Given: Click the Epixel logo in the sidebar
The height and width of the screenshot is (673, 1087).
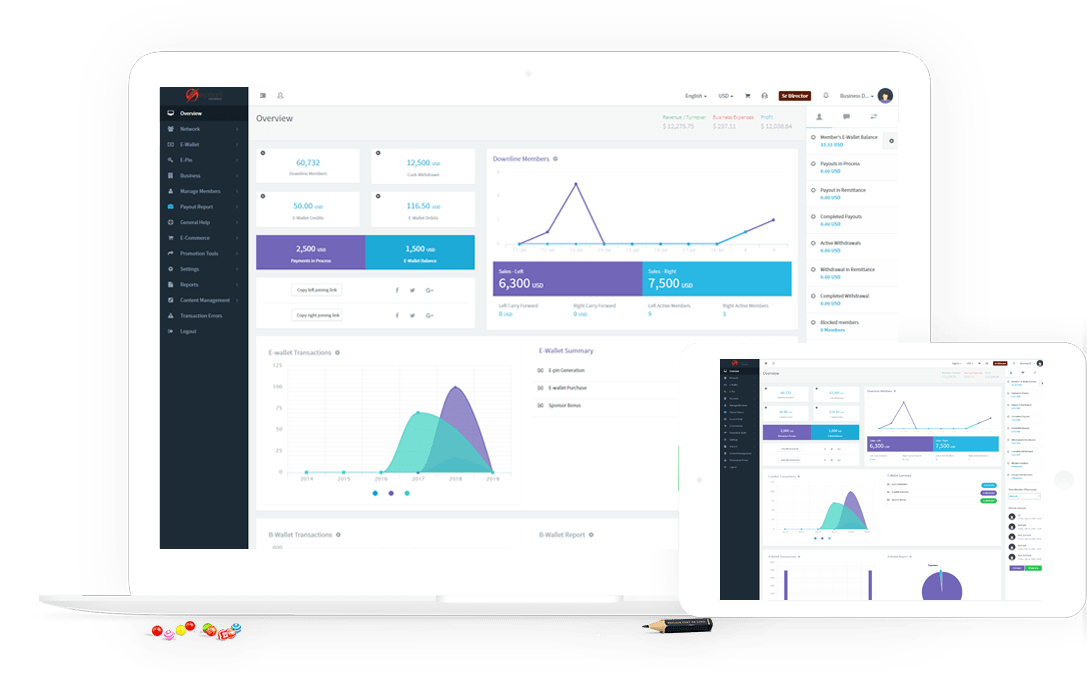Looking at the screenshot, I should [x=204, y=95].
